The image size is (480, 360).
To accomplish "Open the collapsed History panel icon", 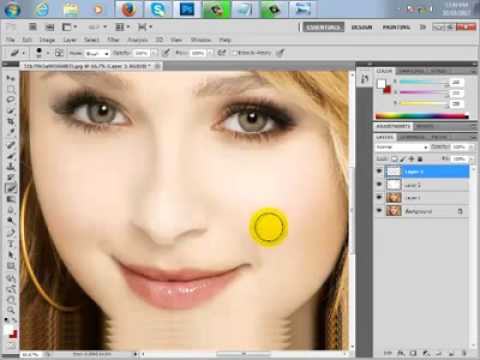I will click(365, 79).
